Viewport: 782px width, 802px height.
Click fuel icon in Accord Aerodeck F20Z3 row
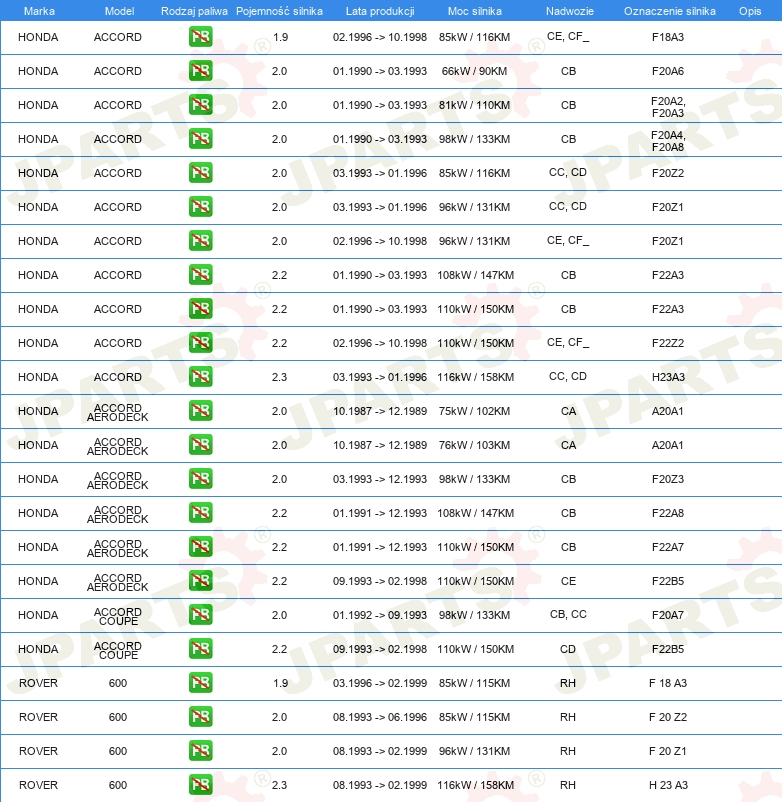tap(200, 479)
